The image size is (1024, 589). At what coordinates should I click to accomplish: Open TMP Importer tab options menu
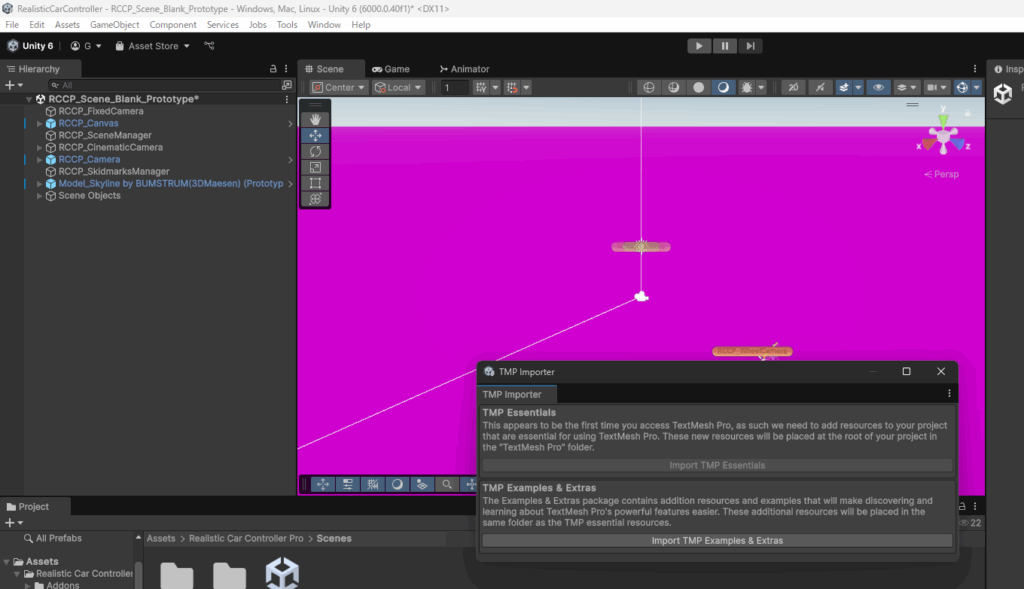949,393
